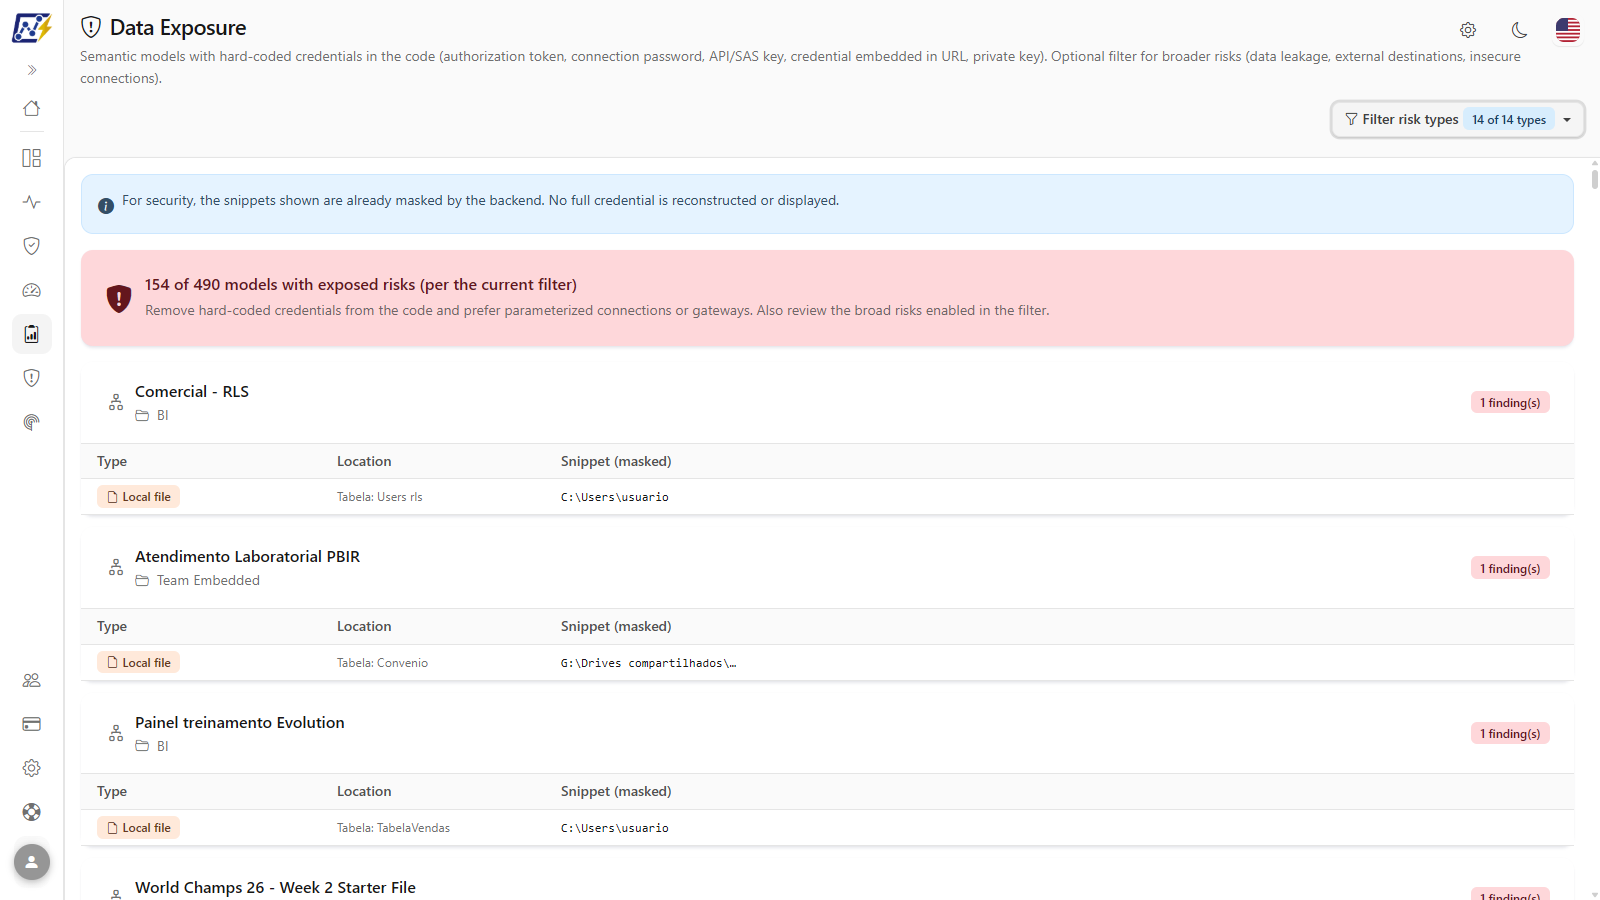Click Local file tag in Tabela: Convenio row

coord(139,662)
